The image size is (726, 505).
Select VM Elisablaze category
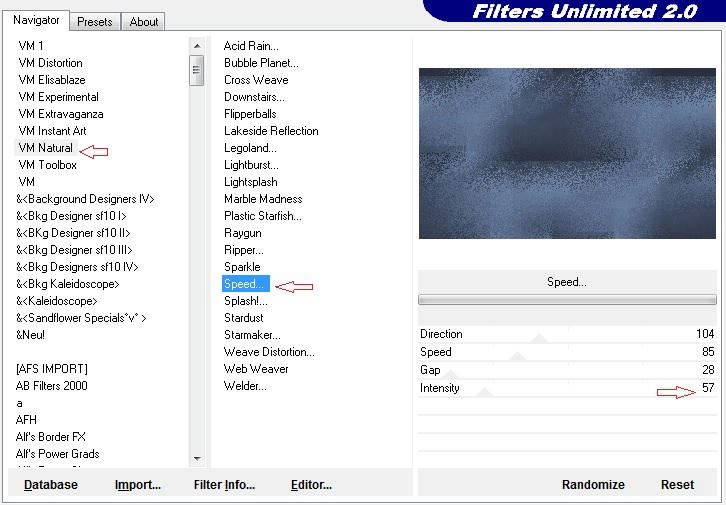(52, 80)
